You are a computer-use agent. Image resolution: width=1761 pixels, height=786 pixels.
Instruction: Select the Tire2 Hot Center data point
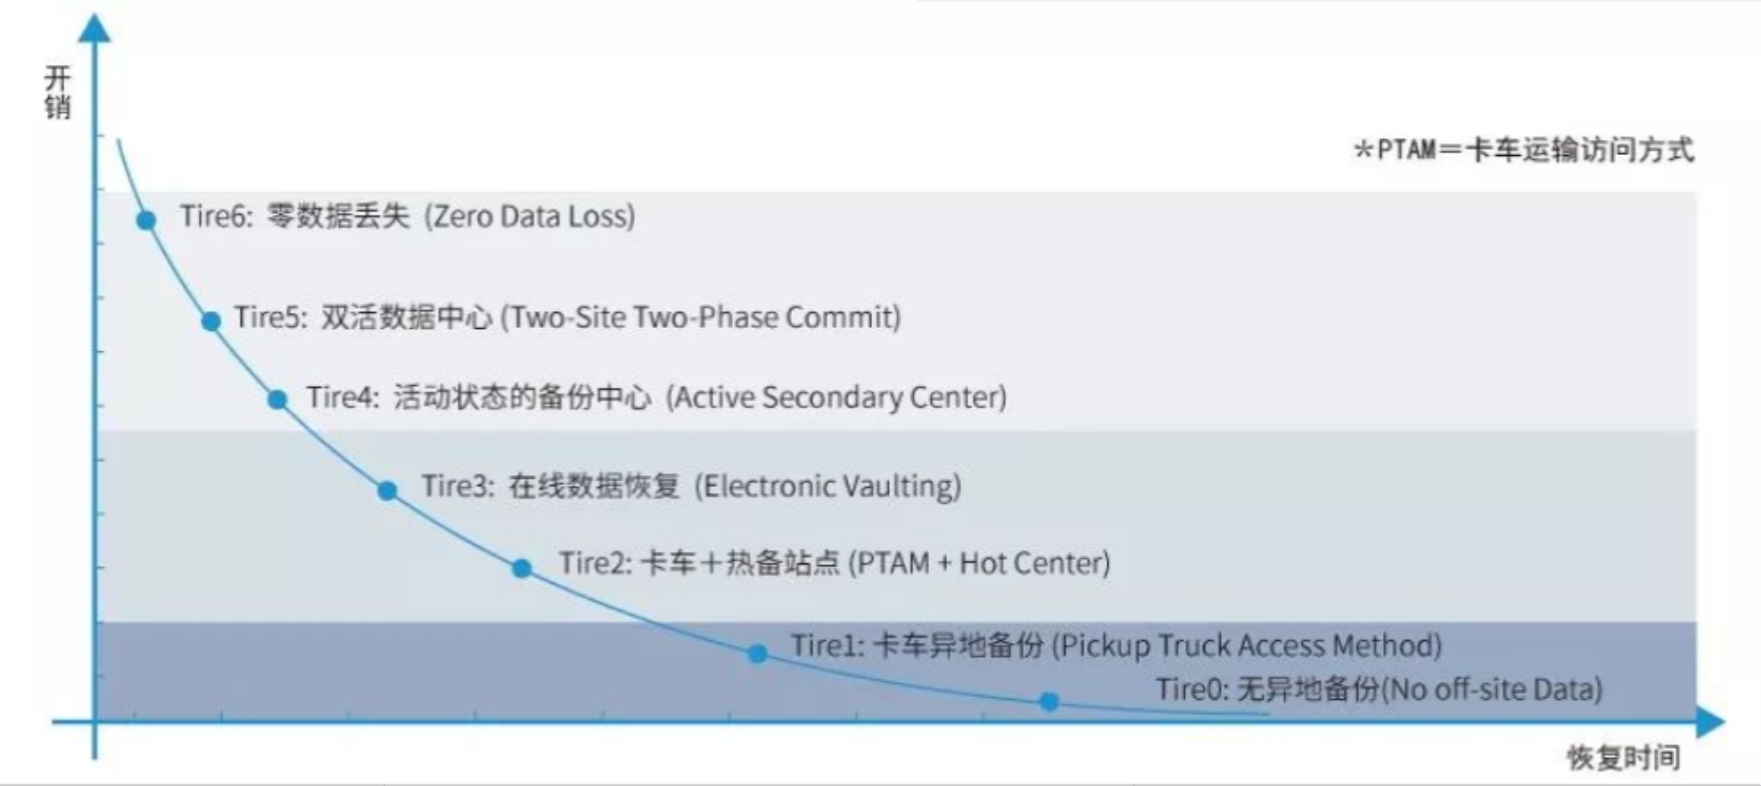(x=521, y=568)
